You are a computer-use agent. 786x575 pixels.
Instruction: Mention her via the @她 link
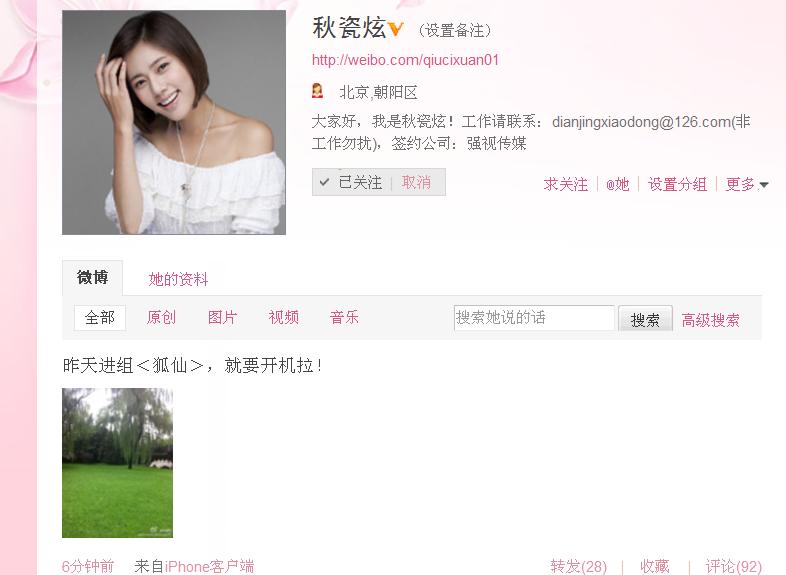point(618,184)
